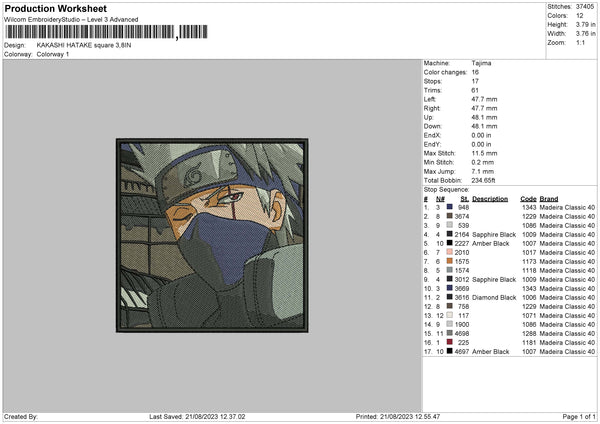Image resolution: width=600 pixels, height=424 pixels.
Task: Choose the cream swatch in stop 13
Action: (x=451, y=315)
